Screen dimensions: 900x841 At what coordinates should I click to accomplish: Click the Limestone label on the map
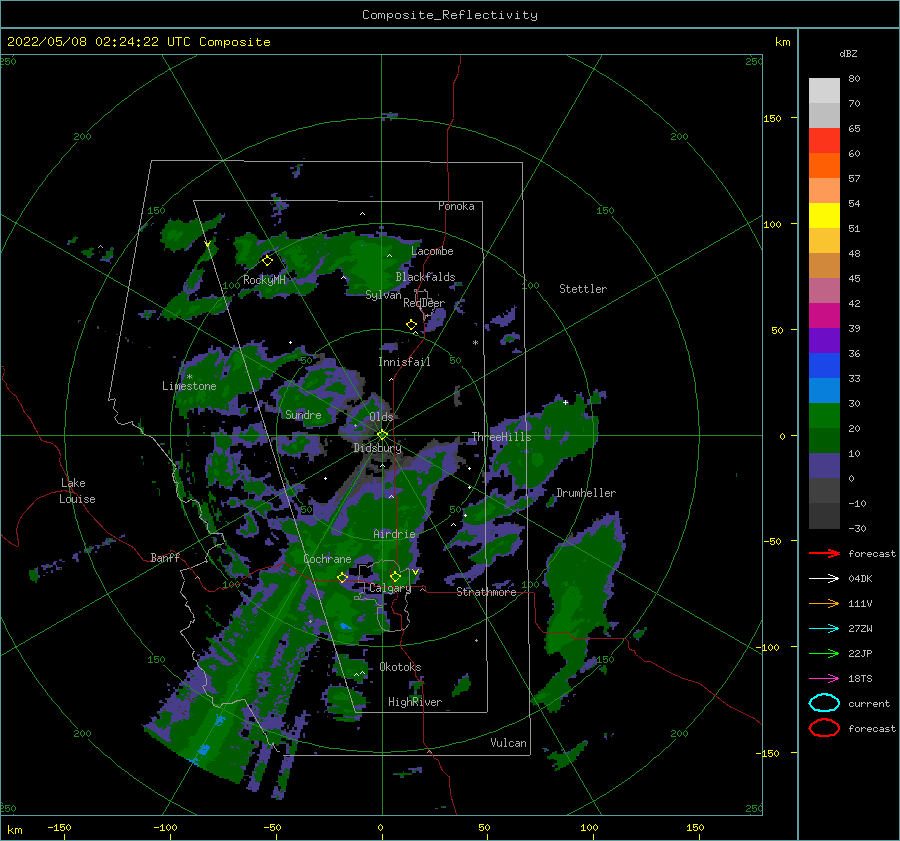[189, 386]
